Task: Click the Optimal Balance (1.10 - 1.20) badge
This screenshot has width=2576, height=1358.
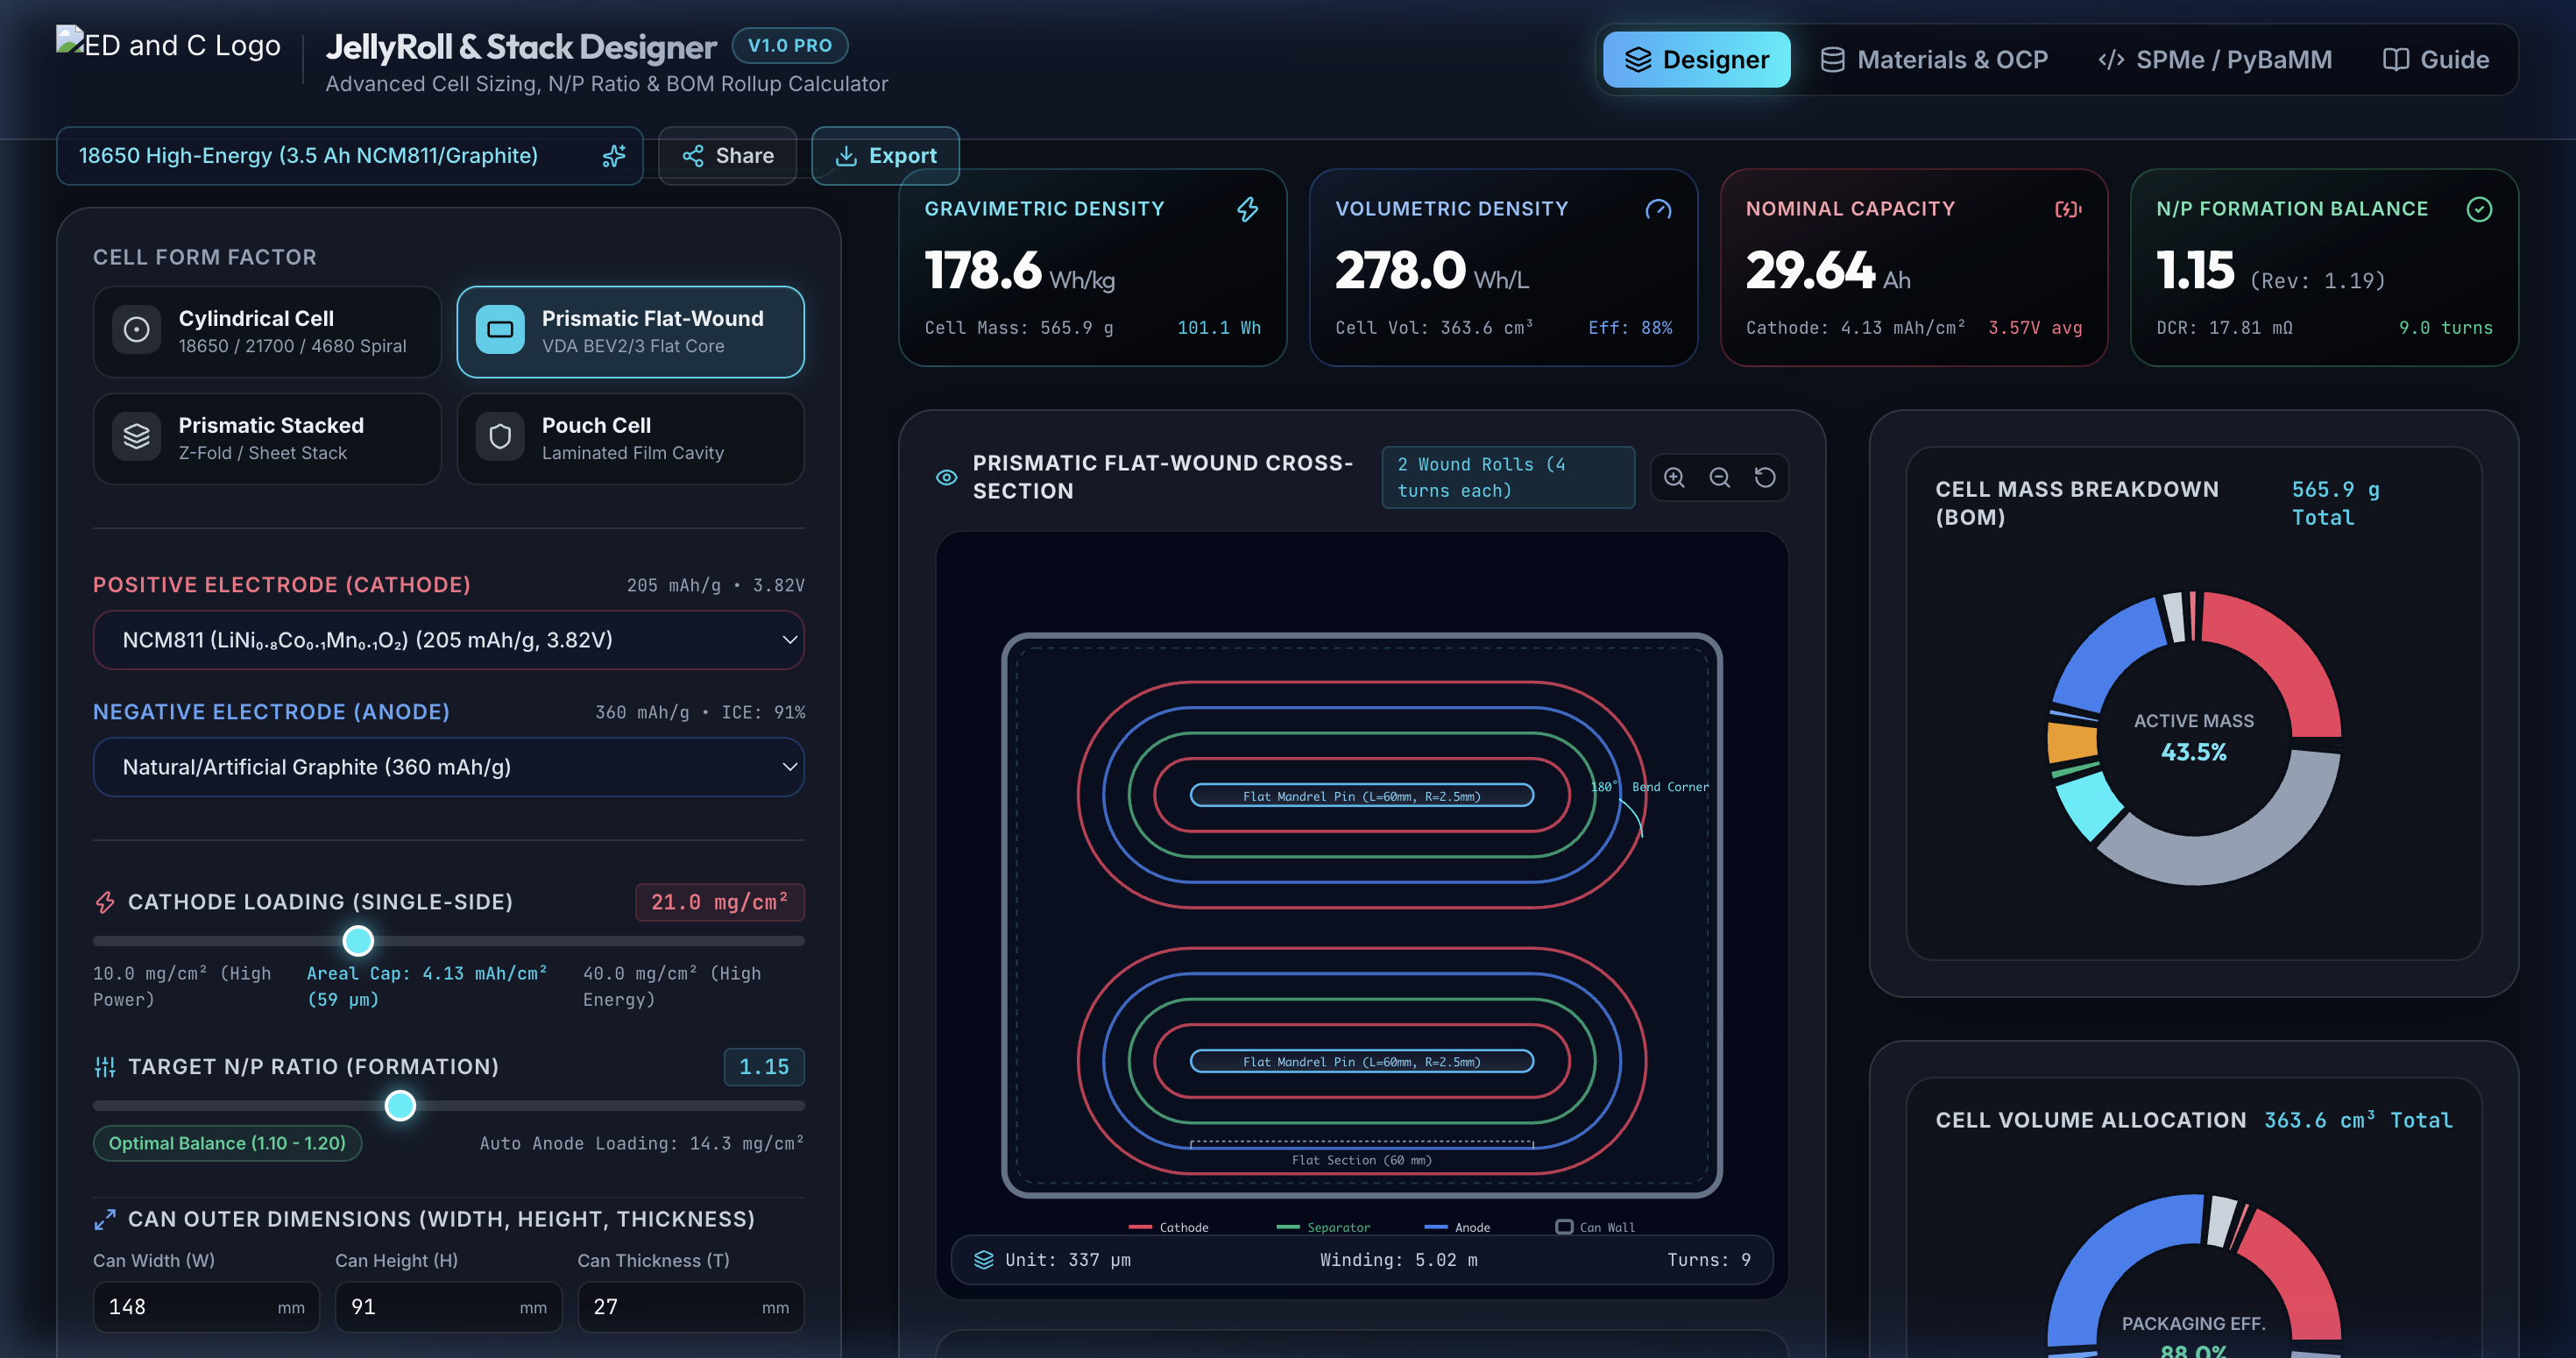Action: 227,1143
